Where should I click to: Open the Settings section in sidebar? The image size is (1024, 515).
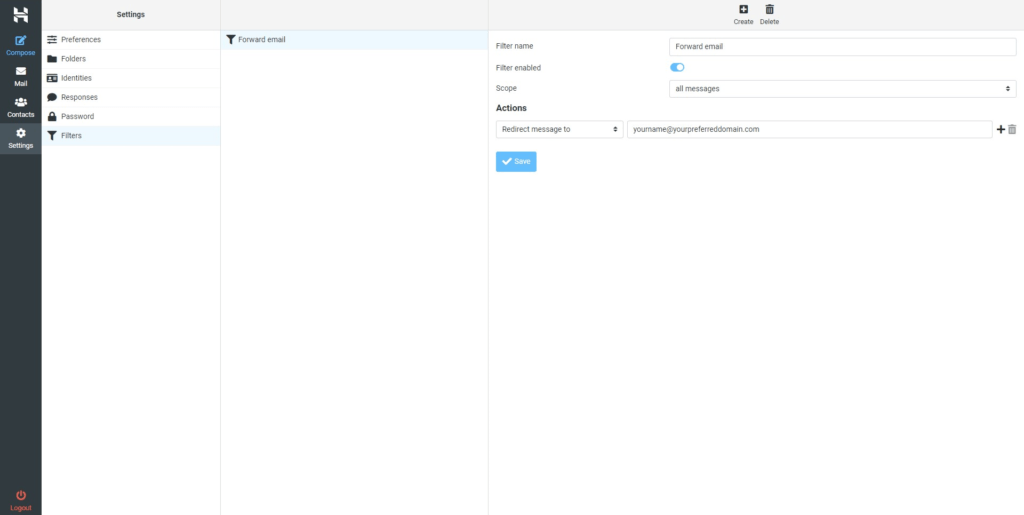(21, 138)
